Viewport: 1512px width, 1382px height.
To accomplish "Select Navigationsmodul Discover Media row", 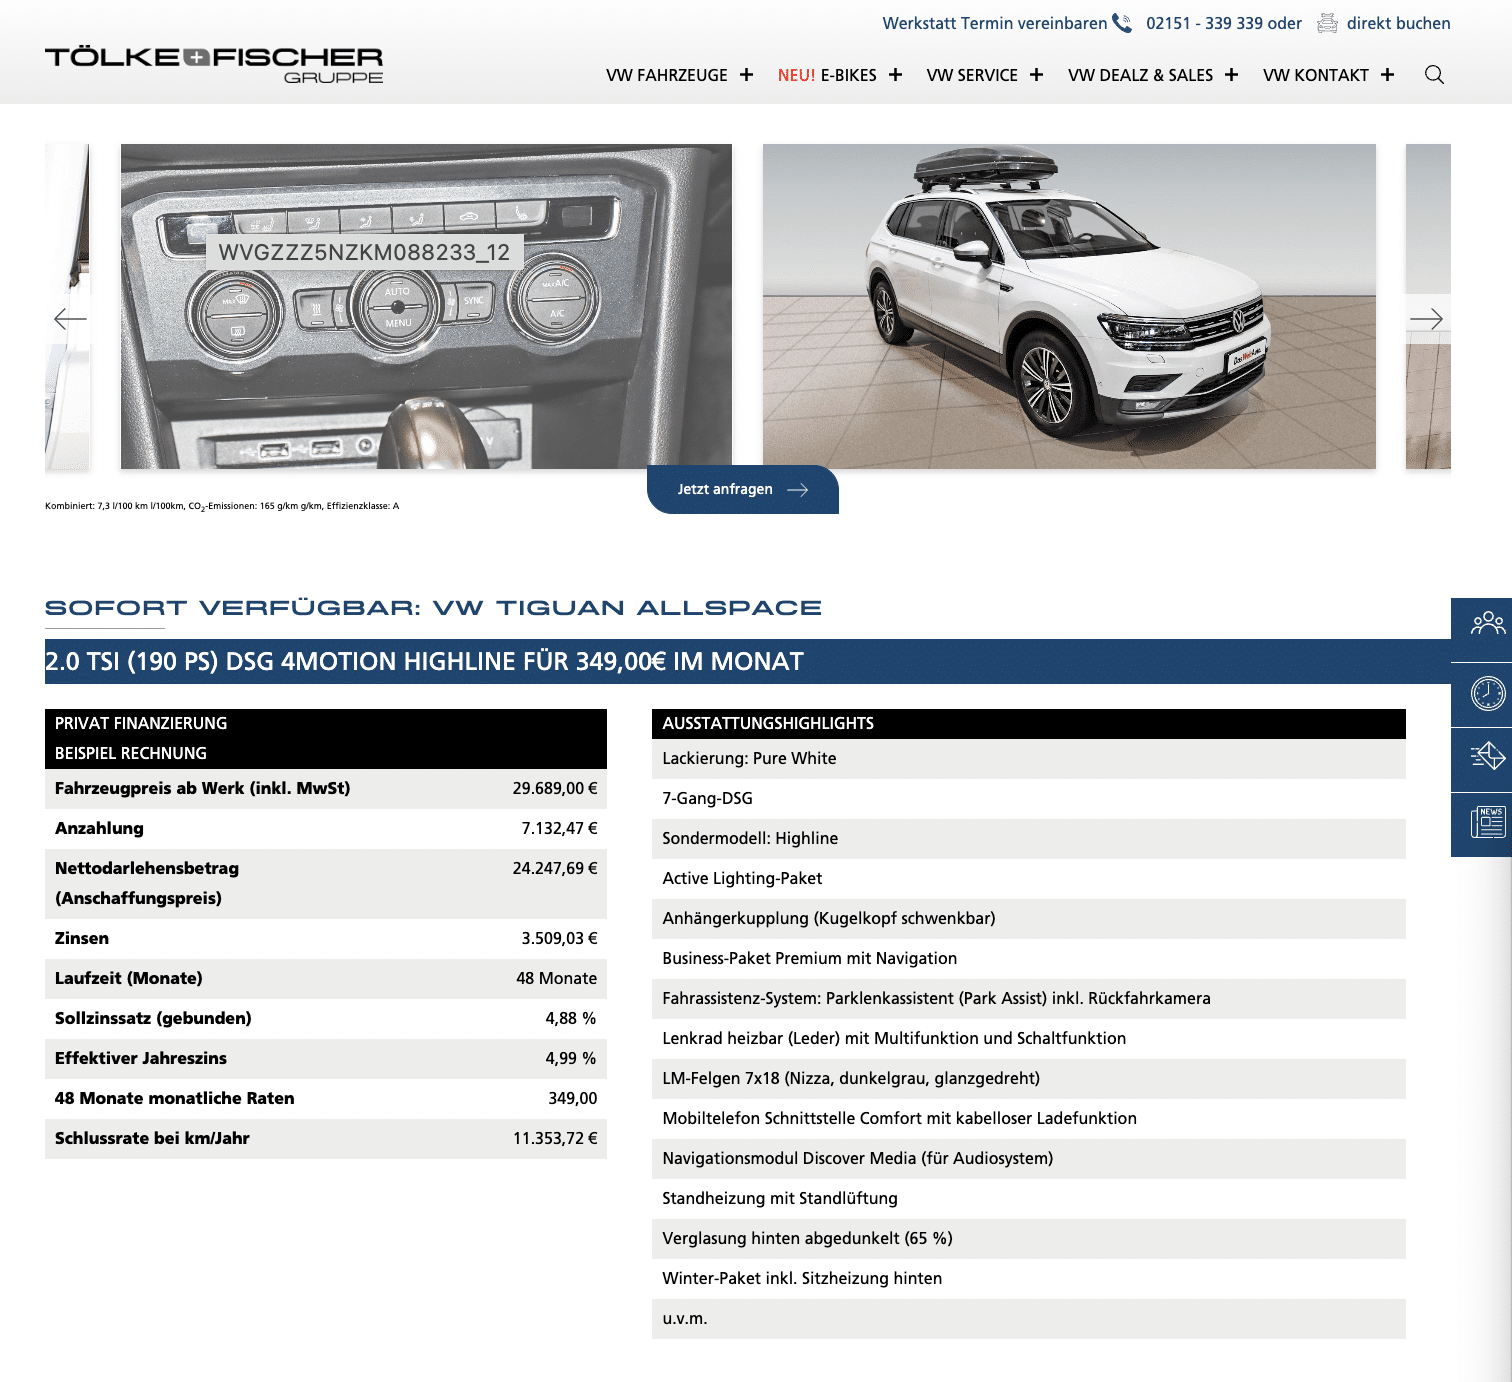I will [x=1029, y=1159].
